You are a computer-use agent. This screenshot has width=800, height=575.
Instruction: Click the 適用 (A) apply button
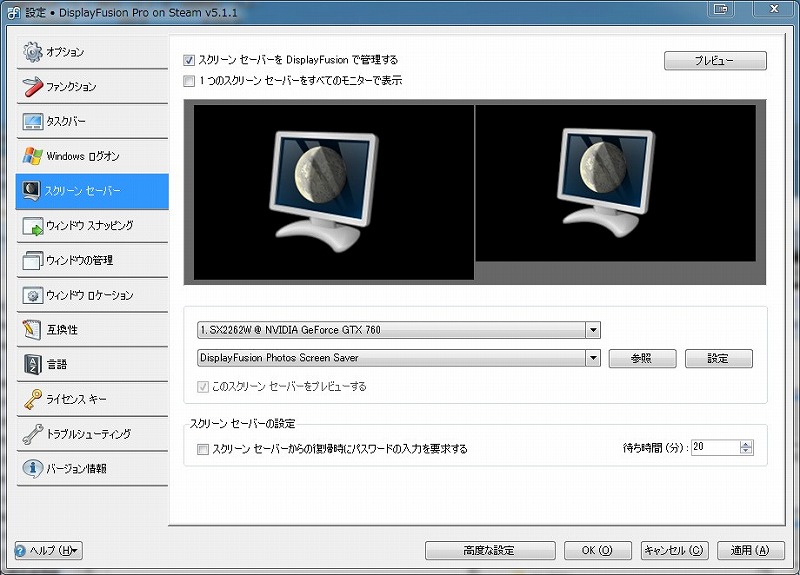click(x=751, y=551)
